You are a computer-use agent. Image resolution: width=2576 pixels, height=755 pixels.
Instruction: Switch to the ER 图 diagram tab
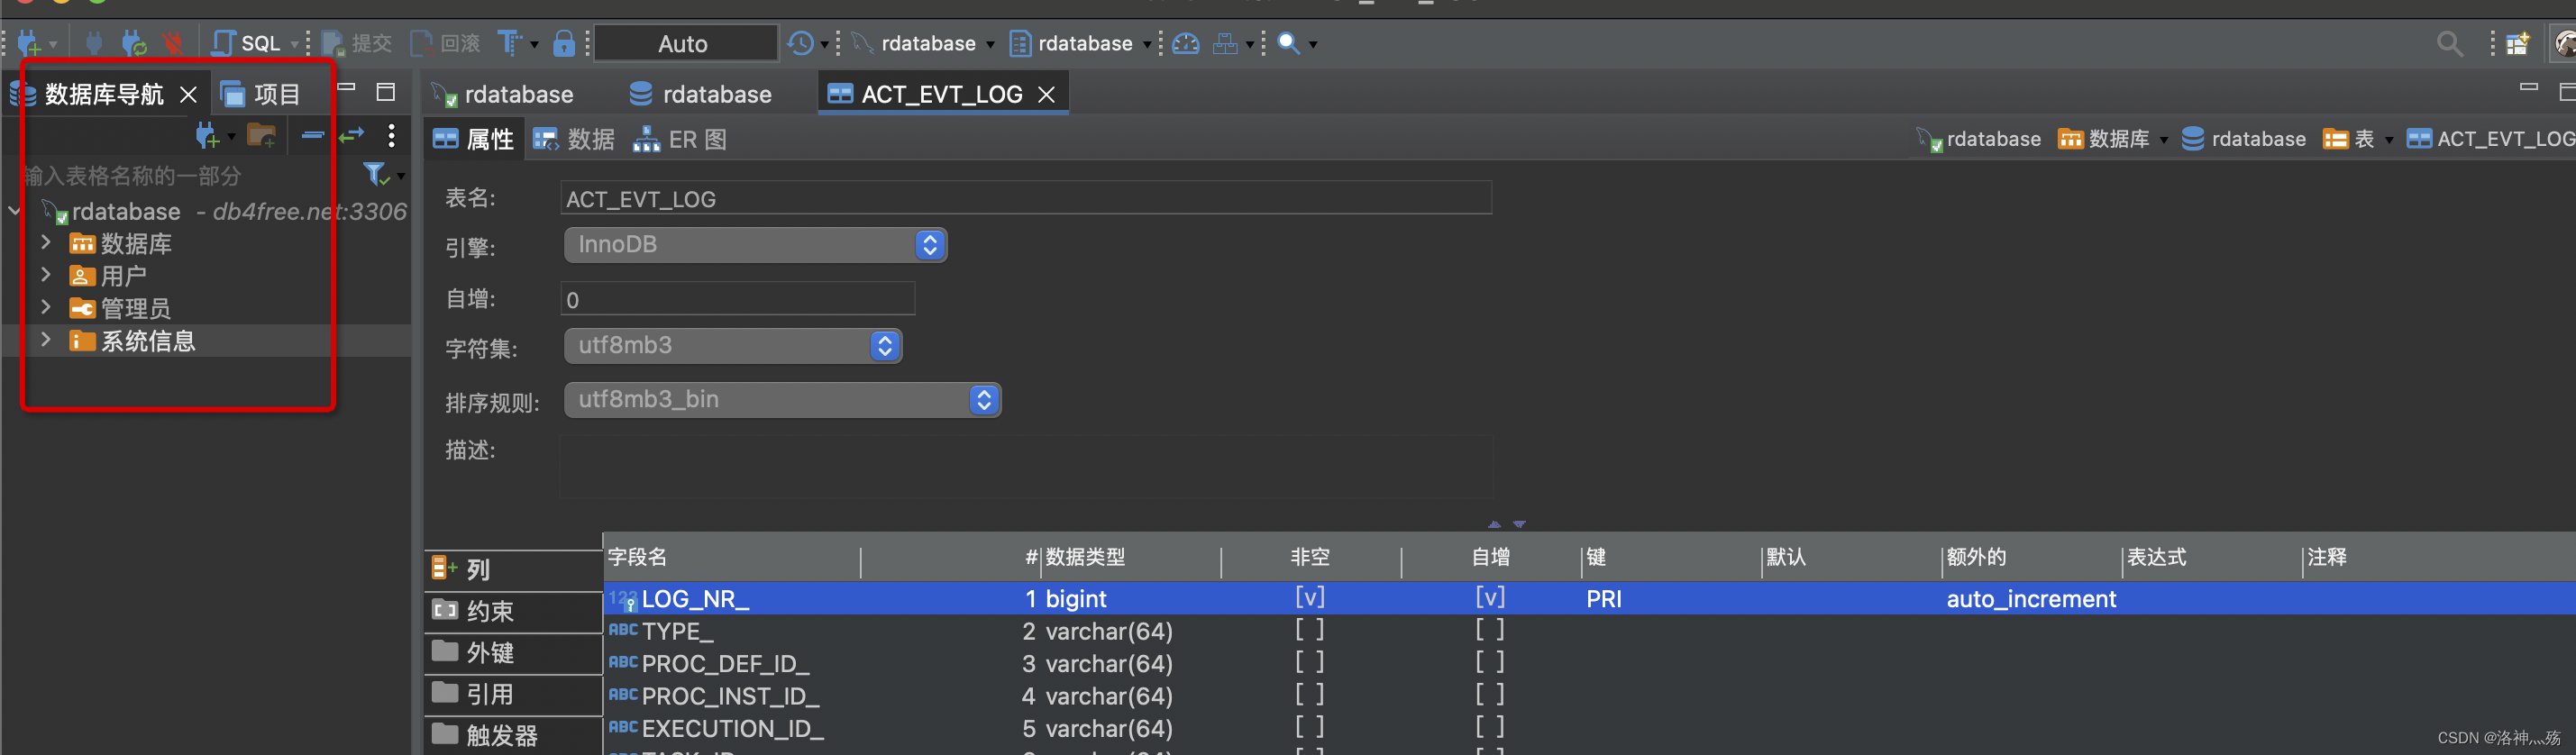680,139
